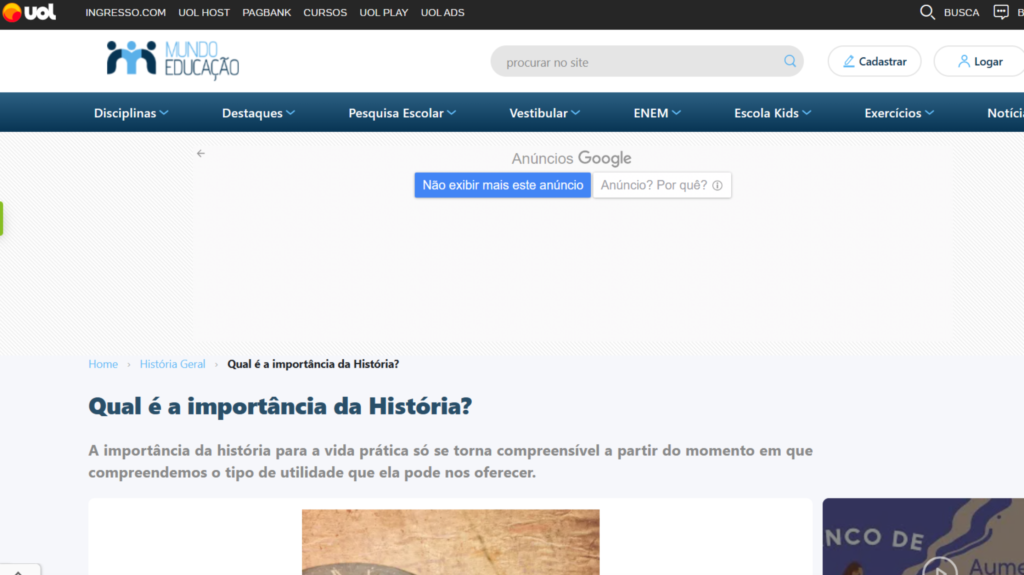Expand the Exercícios dropdown menu
This screenshot has height=575, width=1024.
point(899,113)
